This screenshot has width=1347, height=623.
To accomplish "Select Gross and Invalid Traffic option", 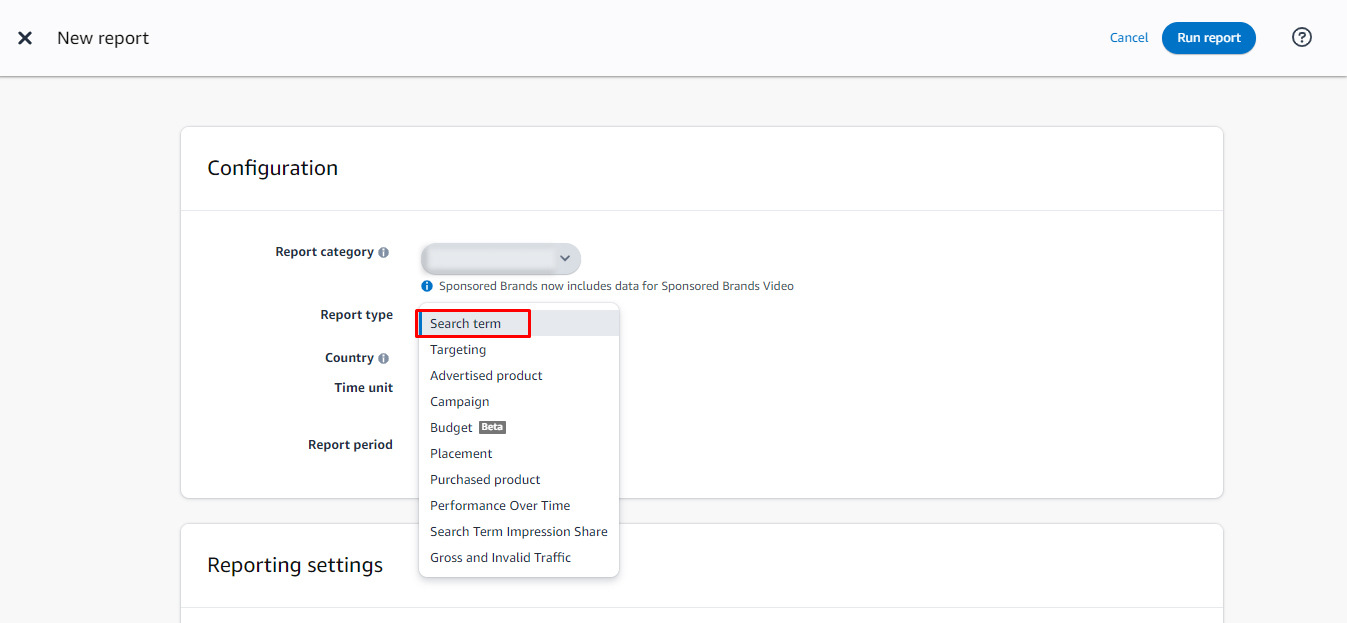I will point(499,557).
